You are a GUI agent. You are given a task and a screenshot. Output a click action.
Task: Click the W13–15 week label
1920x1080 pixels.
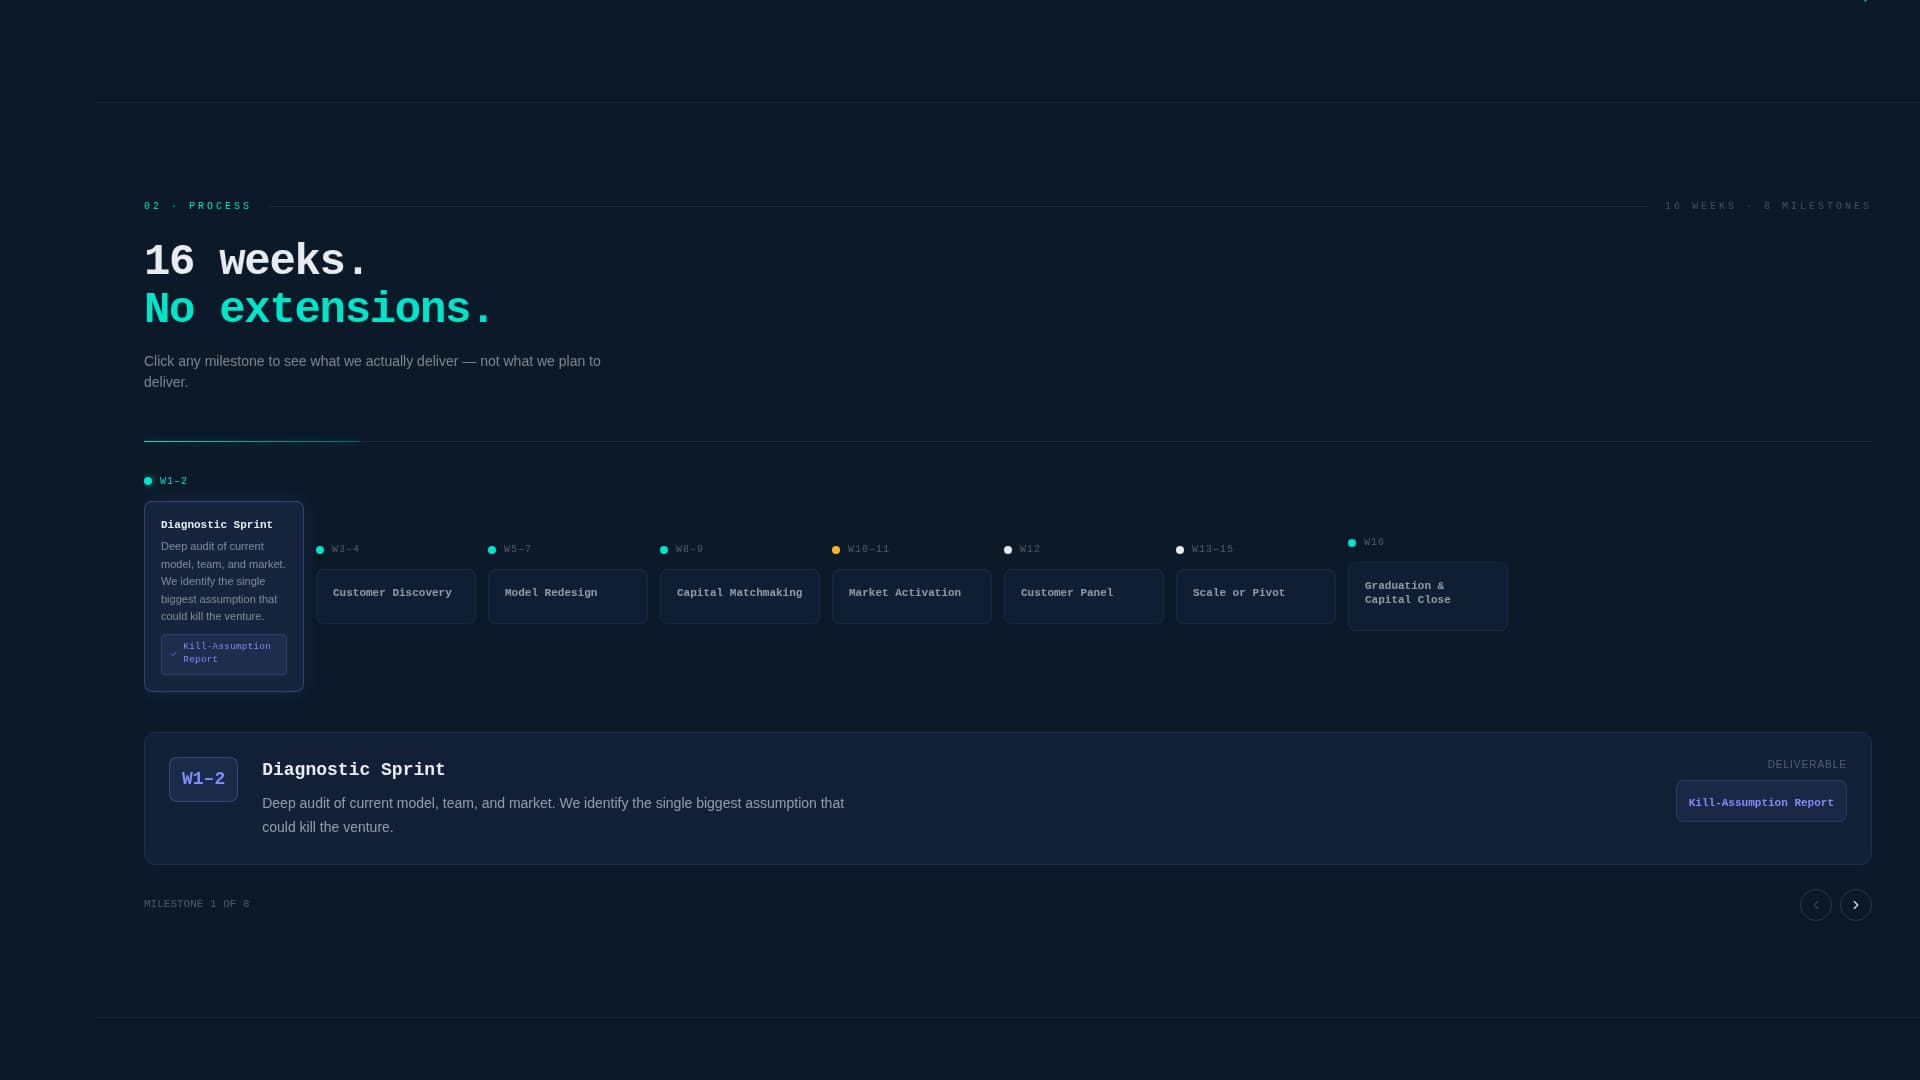click(x=1212, y=549)
